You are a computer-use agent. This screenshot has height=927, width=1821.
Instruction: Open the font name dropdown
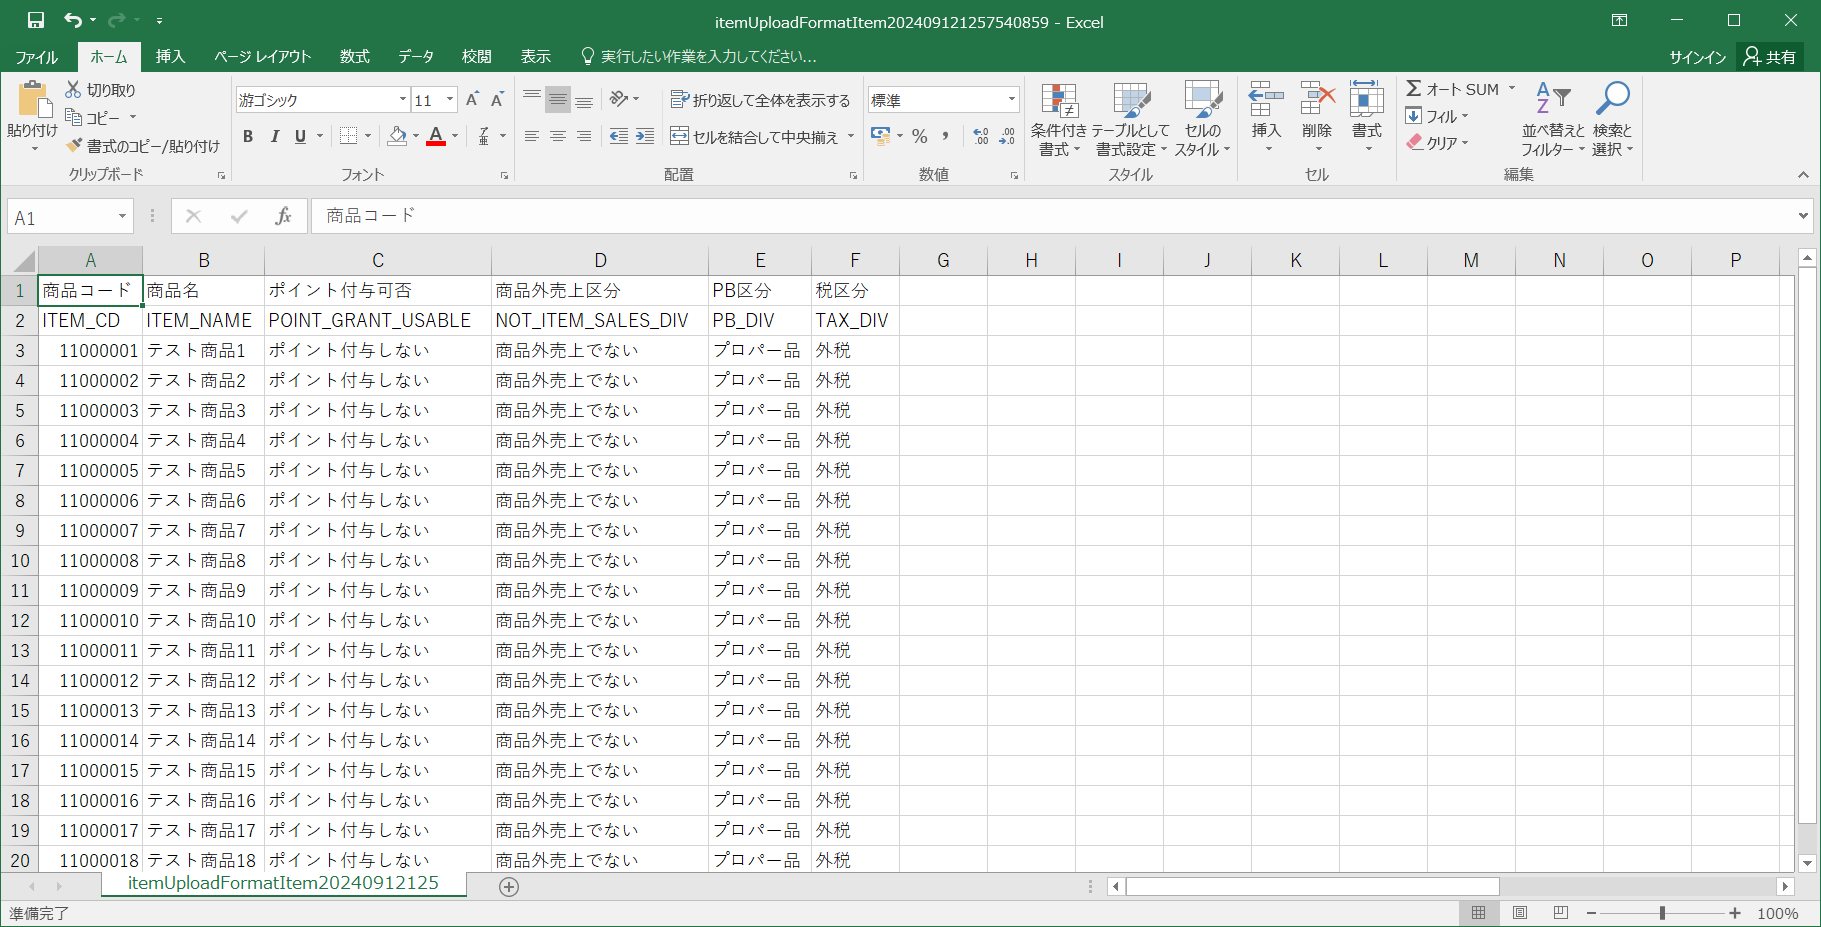[403, 100]
